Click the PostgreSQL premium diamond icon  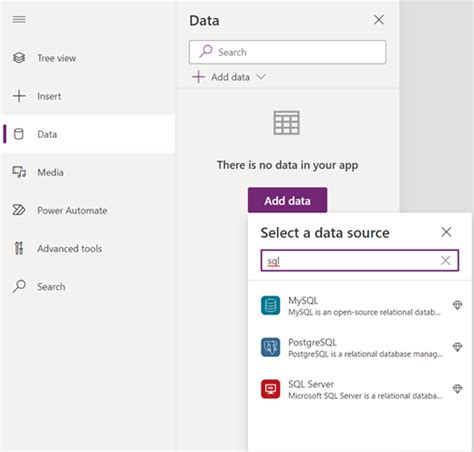click(457, 347)
